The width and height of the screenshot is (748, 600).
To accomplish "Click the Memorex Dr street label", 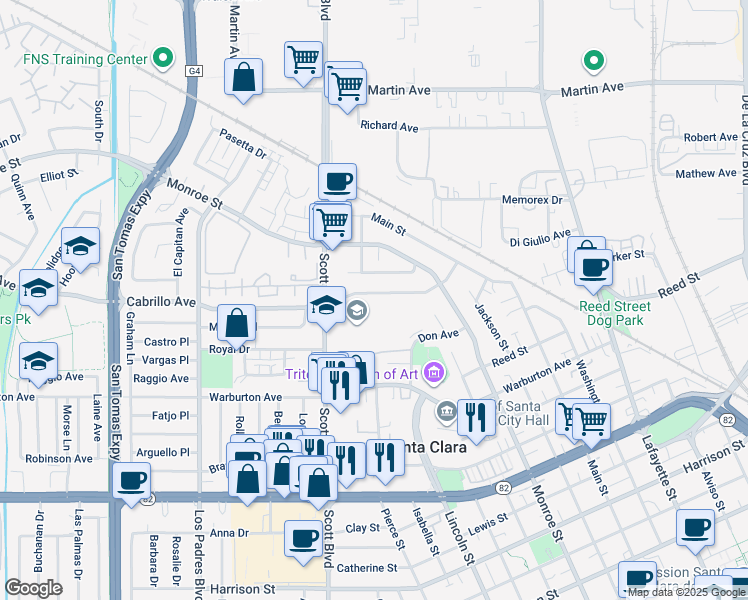I will pyautogui.click(x=532, y=200).
